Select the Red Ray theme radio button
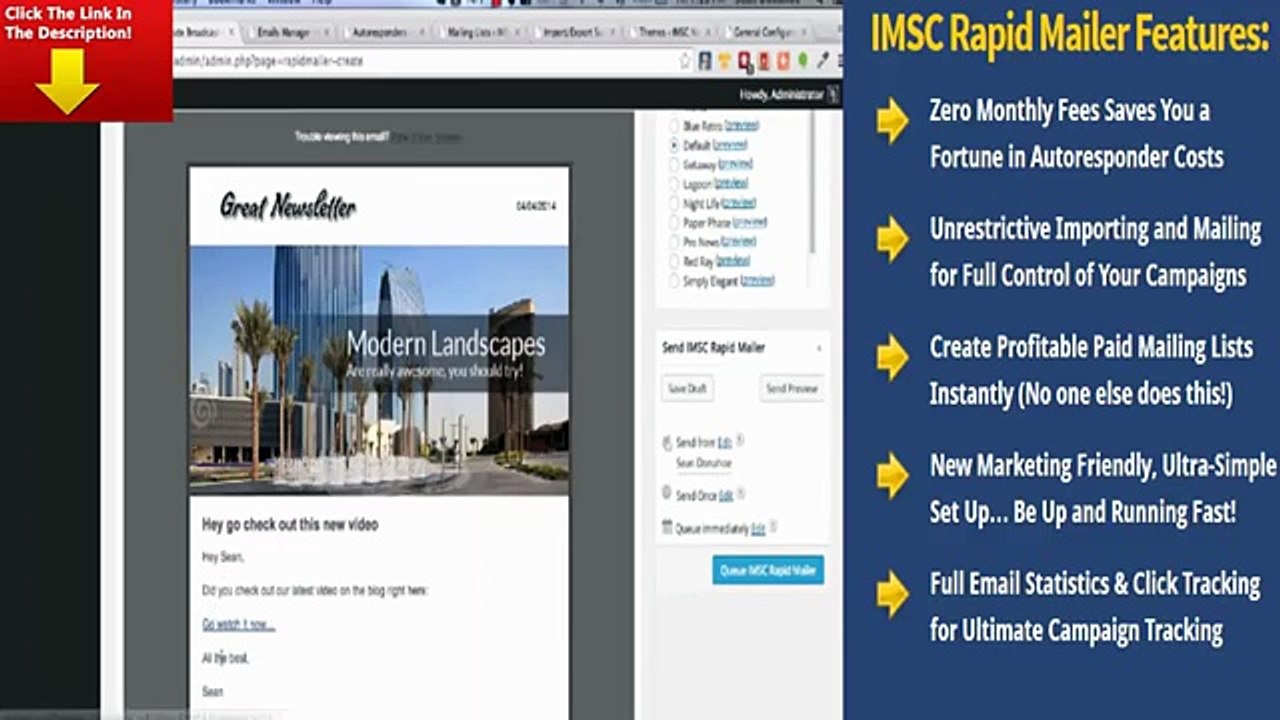This screenshot has width=1280, height=720. tap(675, 261)
